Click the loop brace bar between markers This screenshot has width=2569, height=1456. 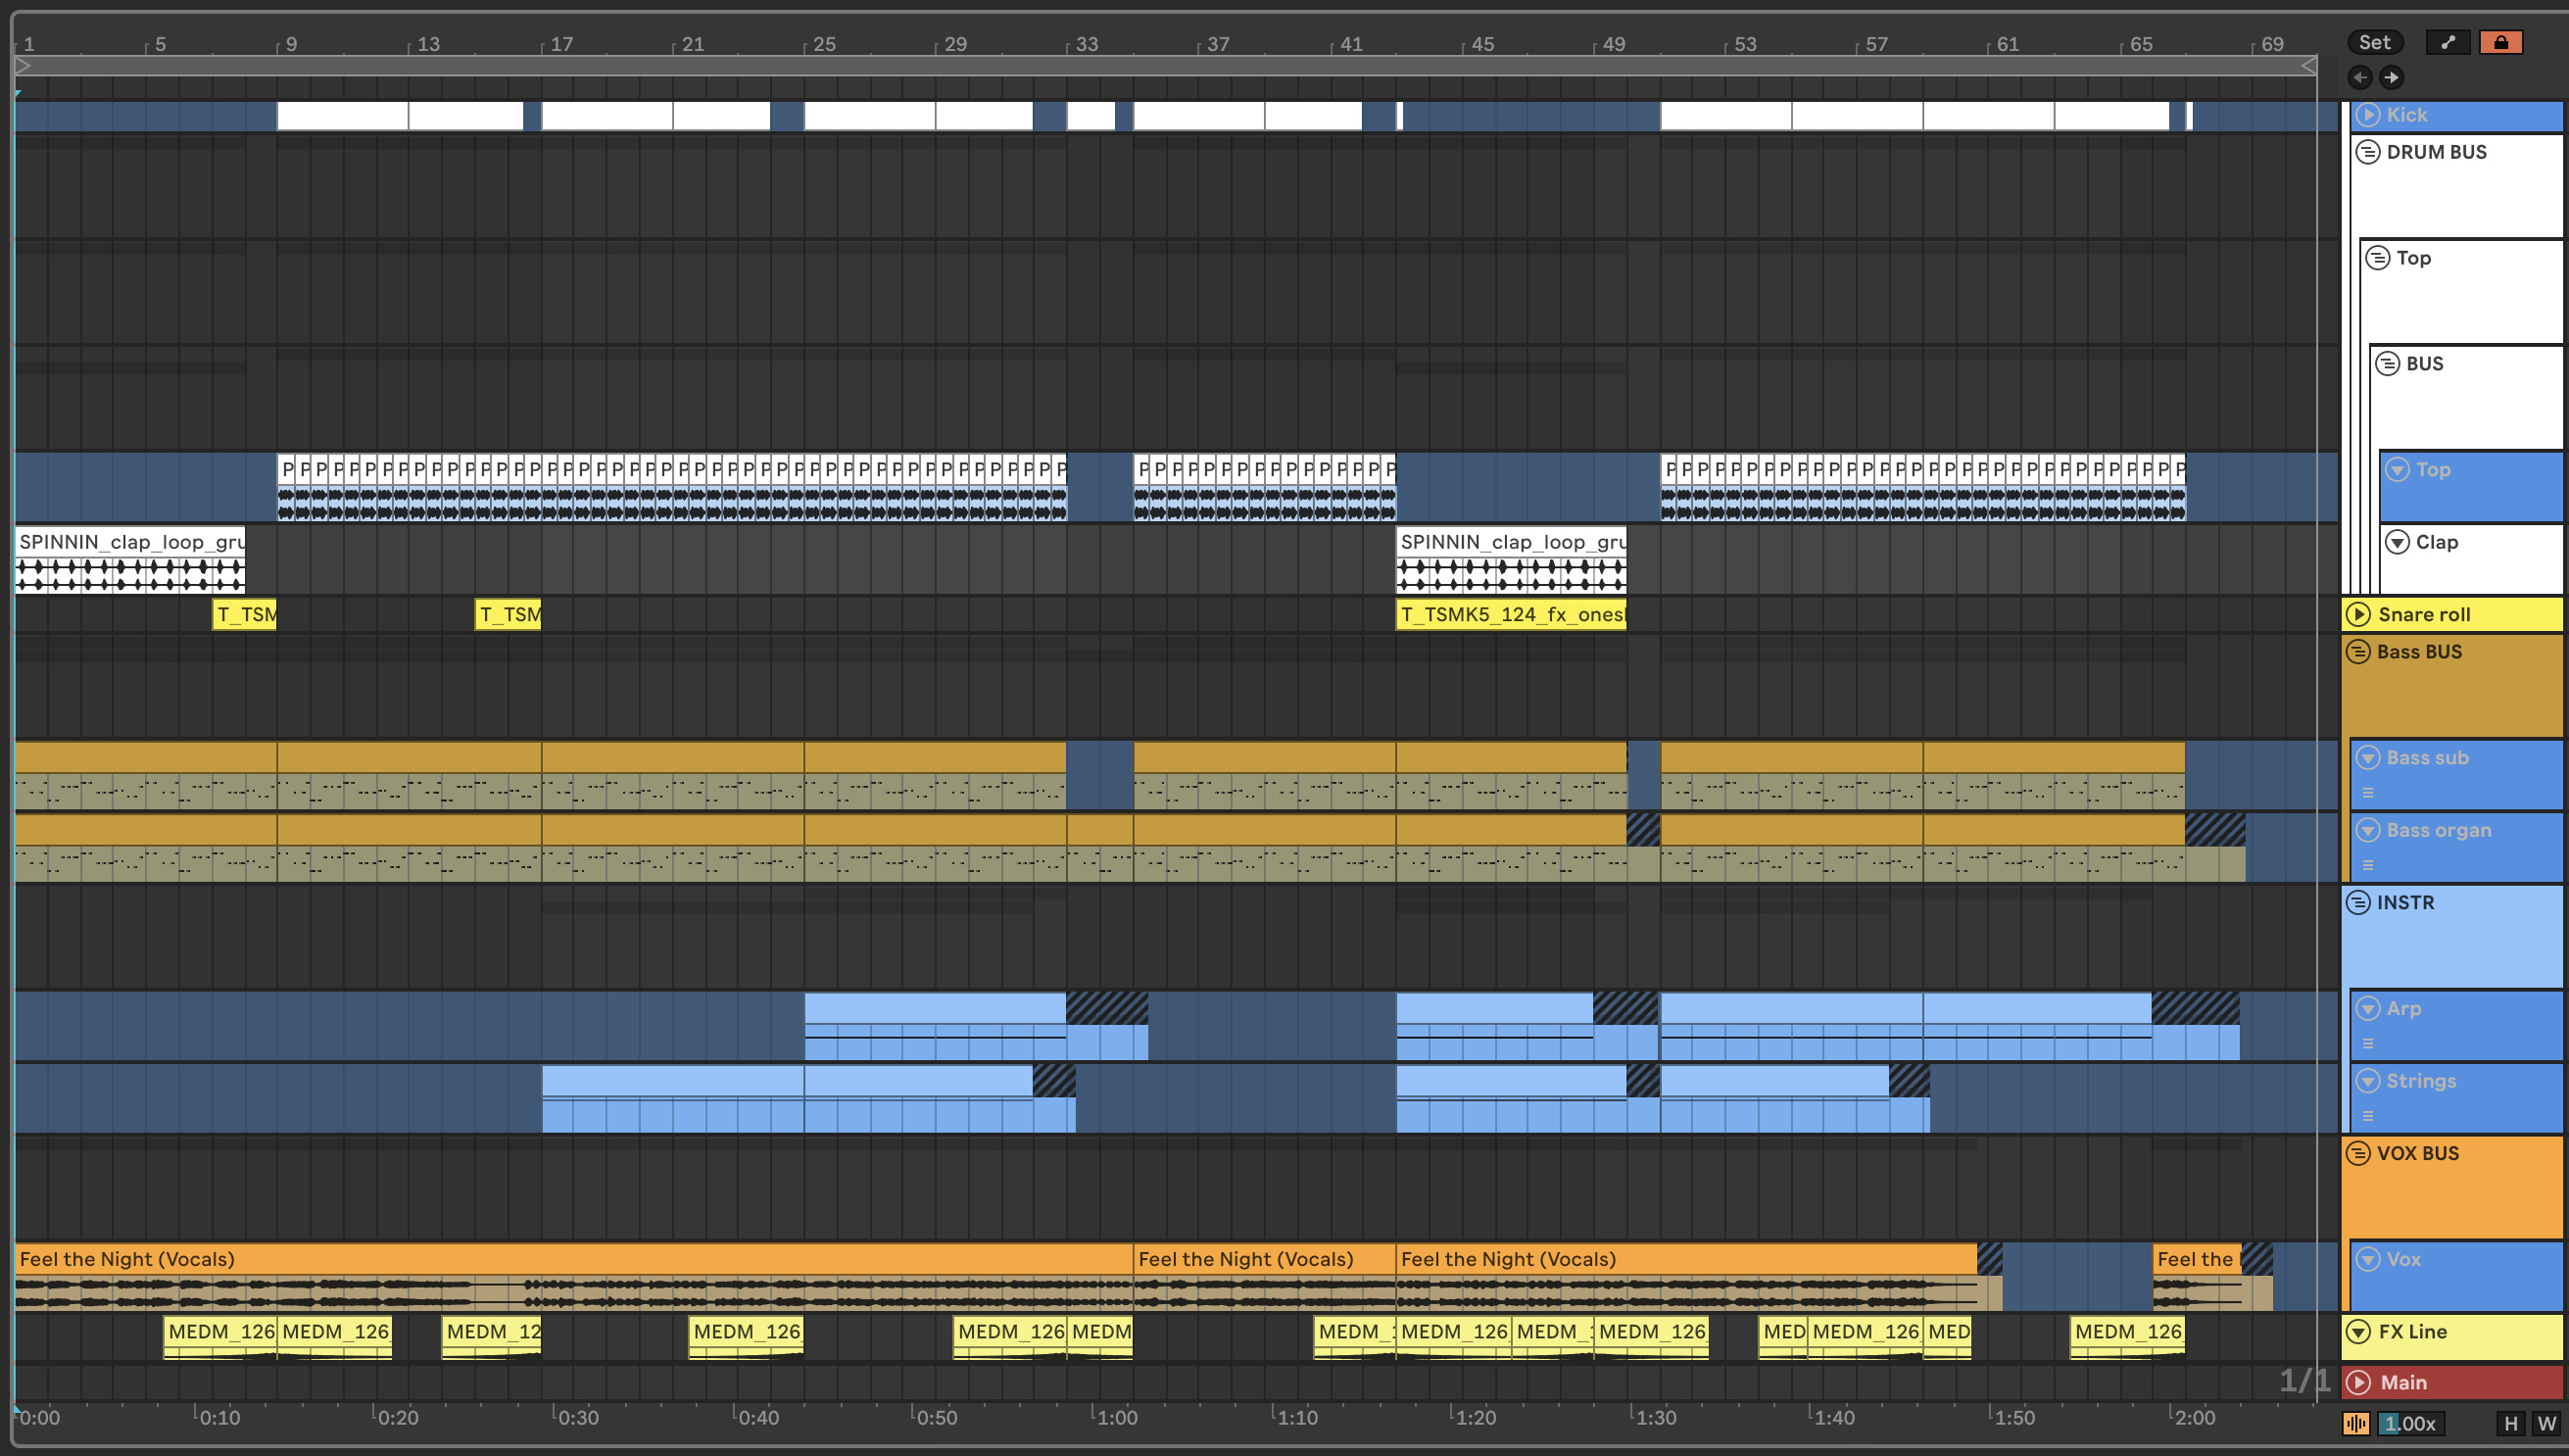(x=1166, y=66)
